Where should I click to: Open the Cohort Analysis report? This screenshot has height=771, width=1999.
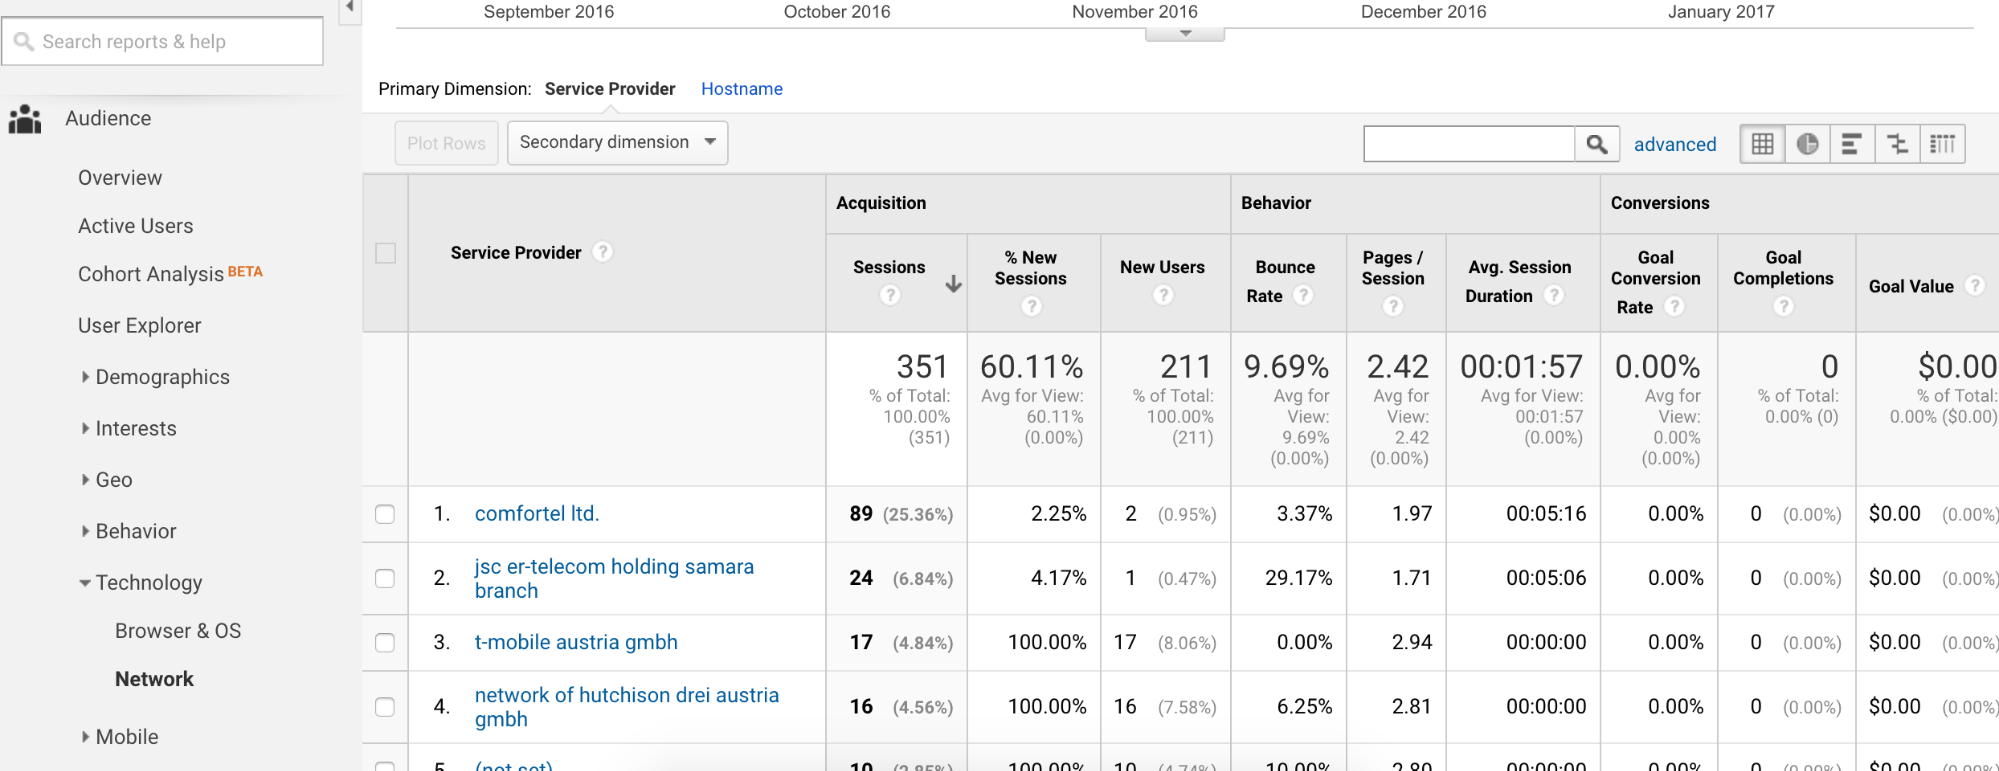pos(151,274)
